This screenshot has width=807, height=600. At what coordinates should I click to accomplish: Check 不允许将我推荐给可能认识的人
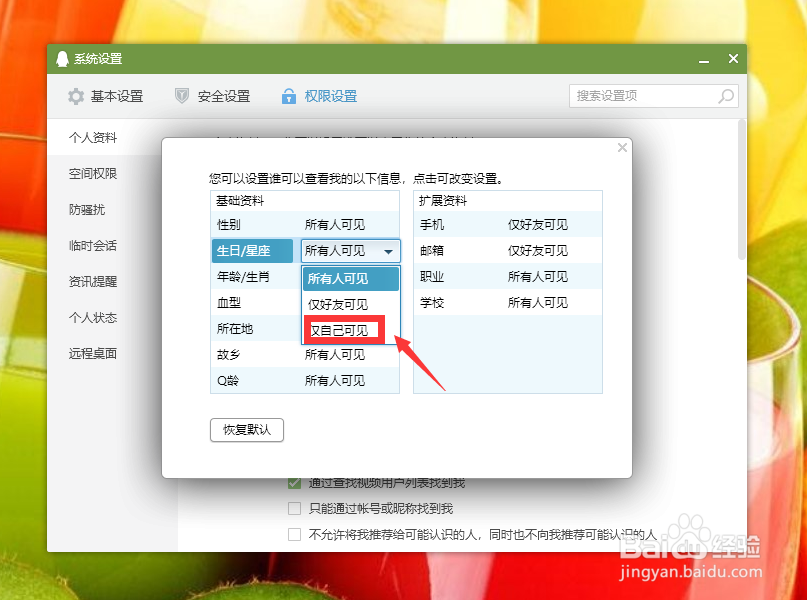pos(294,533)
